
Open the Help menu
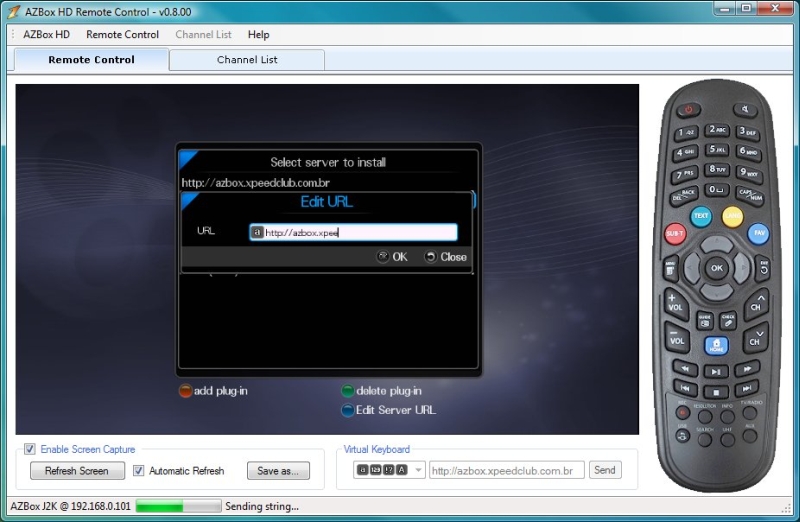click(259, 35)
